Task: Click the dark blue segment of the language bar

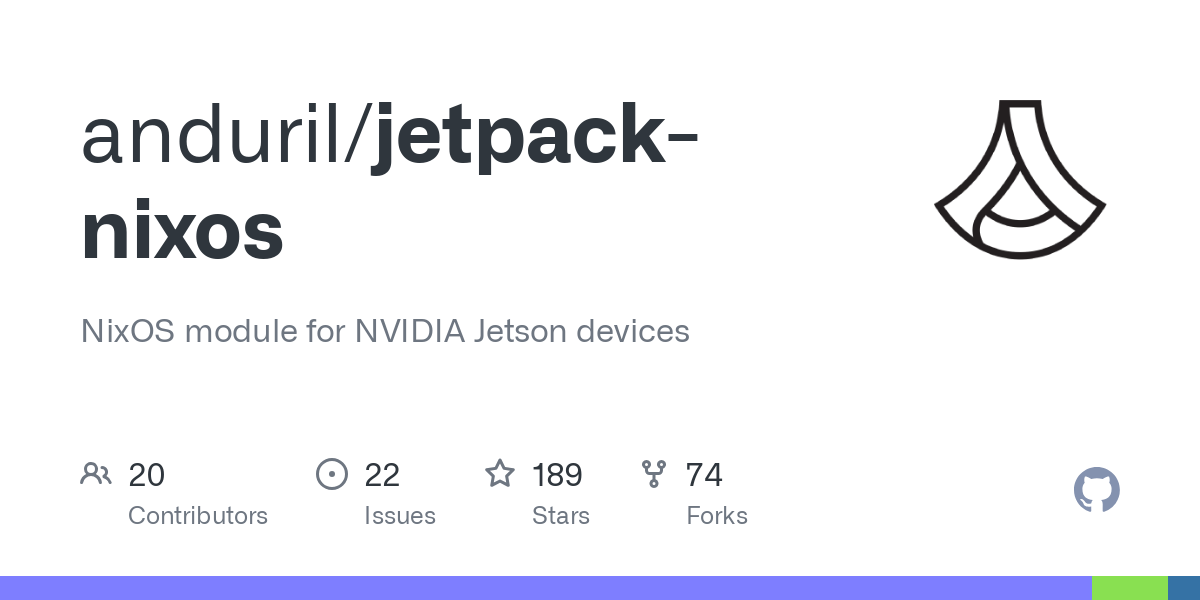Action: [1184, 588]
